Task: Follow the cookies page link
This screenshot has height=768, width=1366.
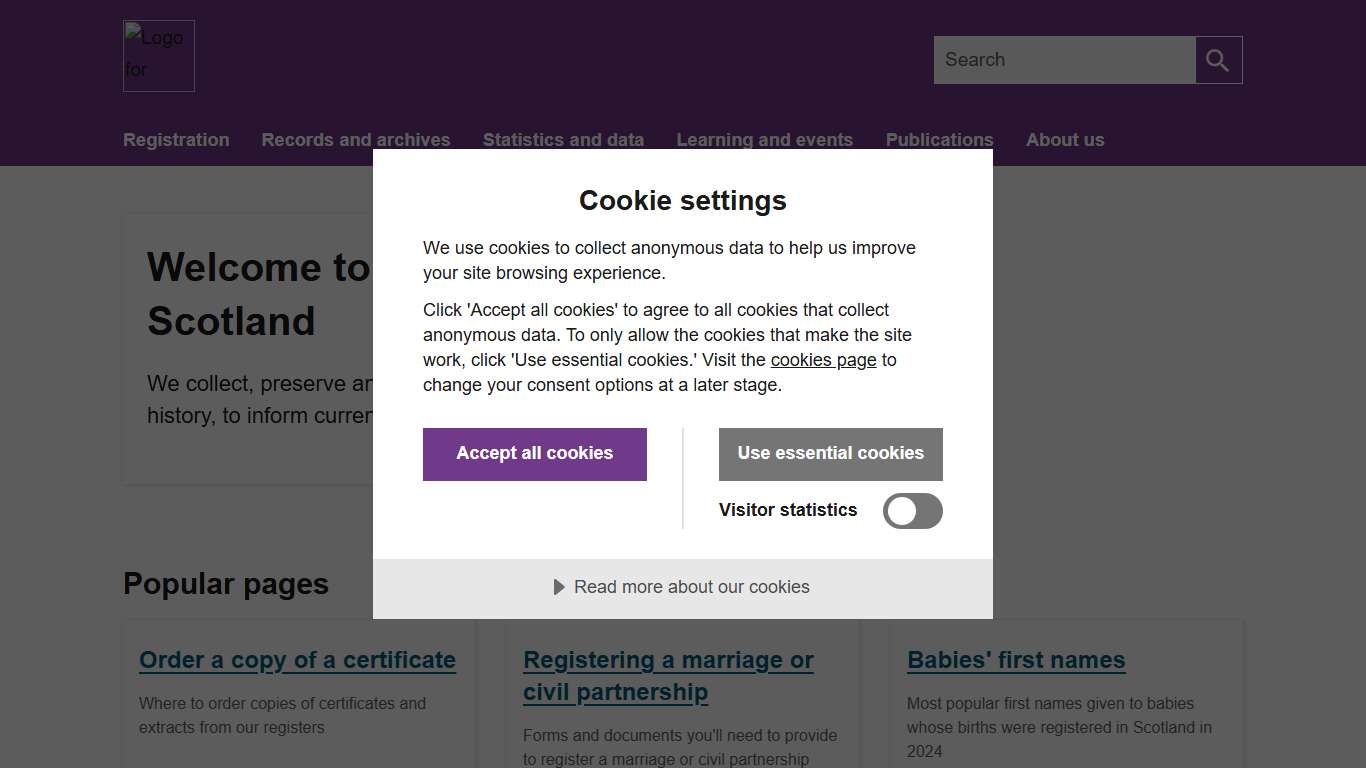Action: (x=823, y=360)
